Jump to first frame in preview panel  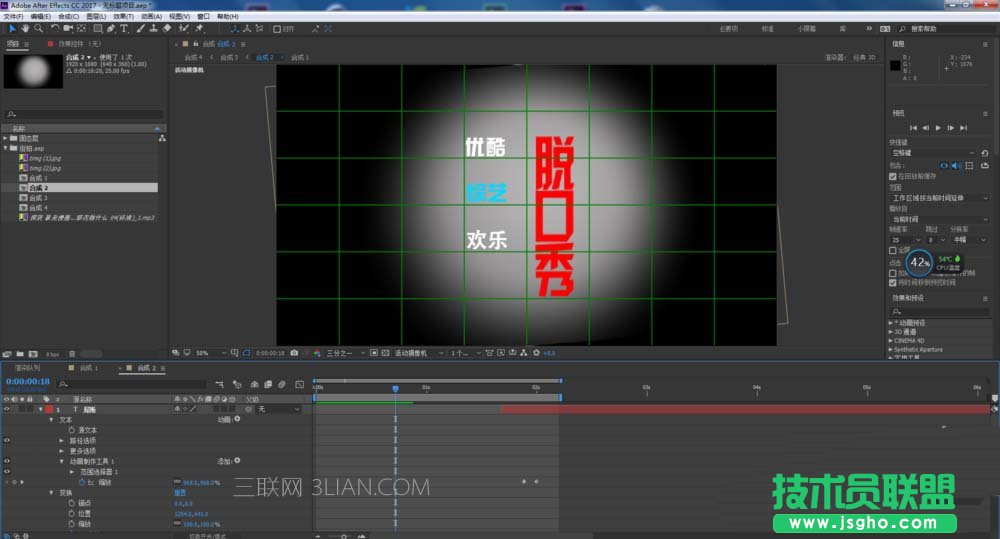(x=913, y=128)
